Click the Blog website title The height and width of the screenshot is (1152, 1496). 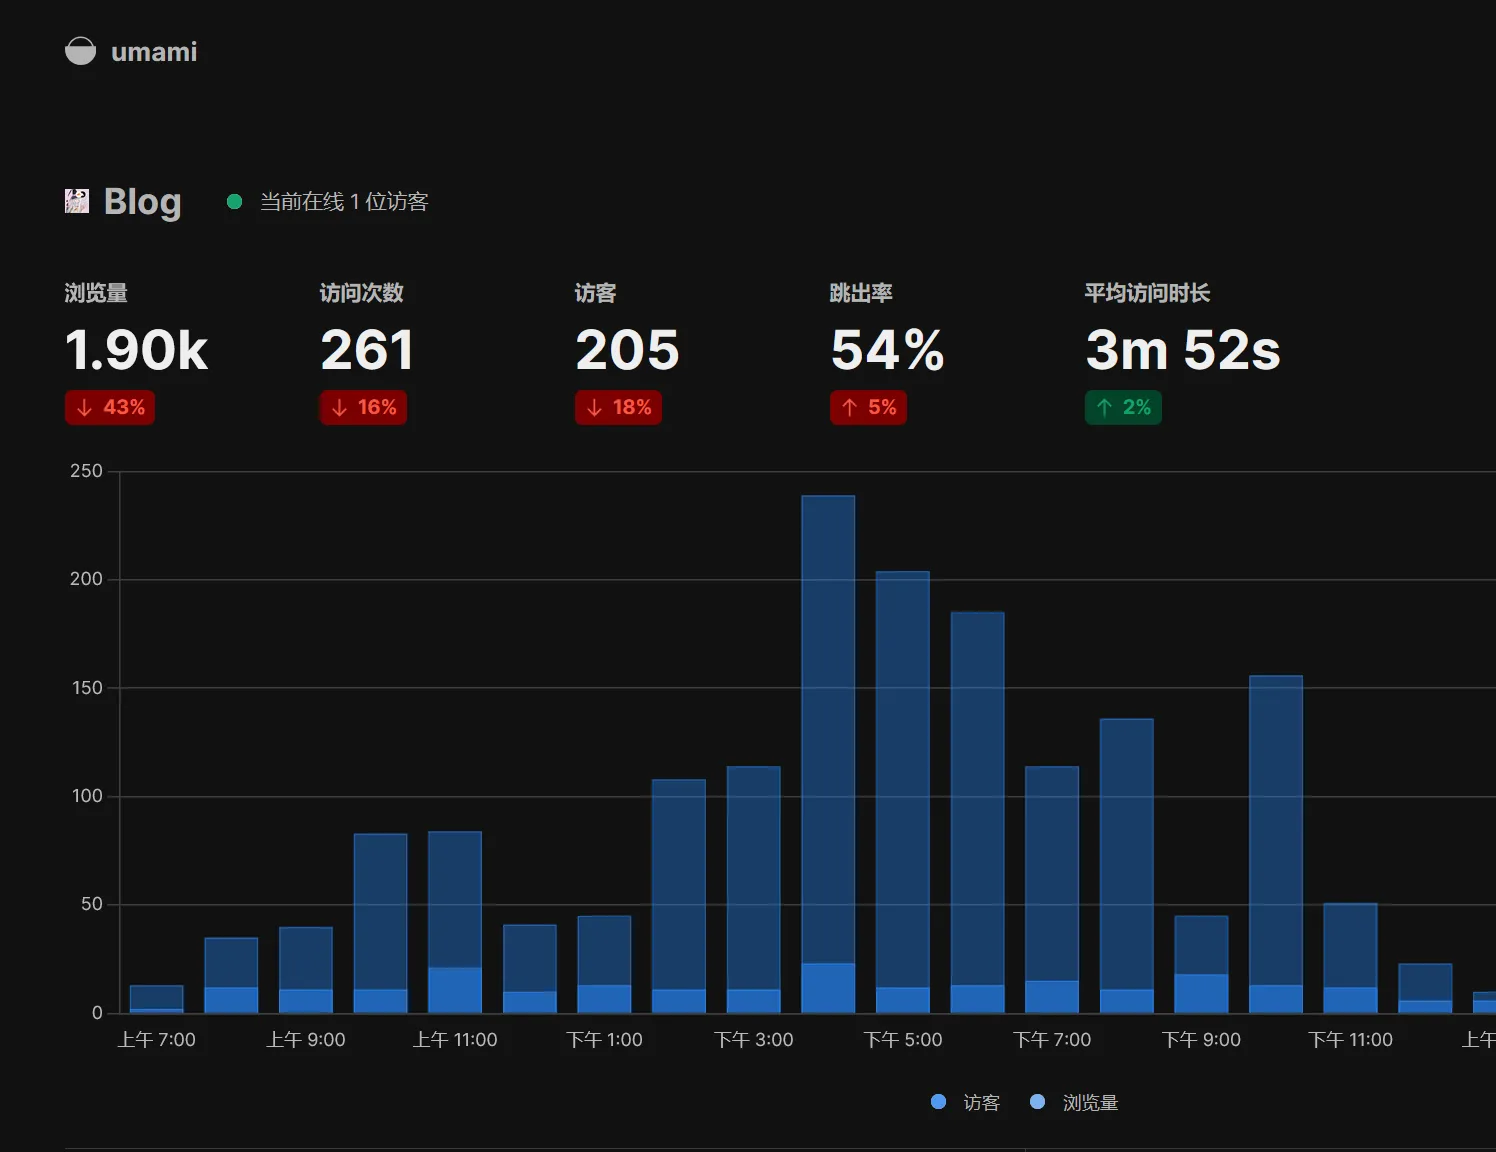pyautogui.click(x=143, y=201)
